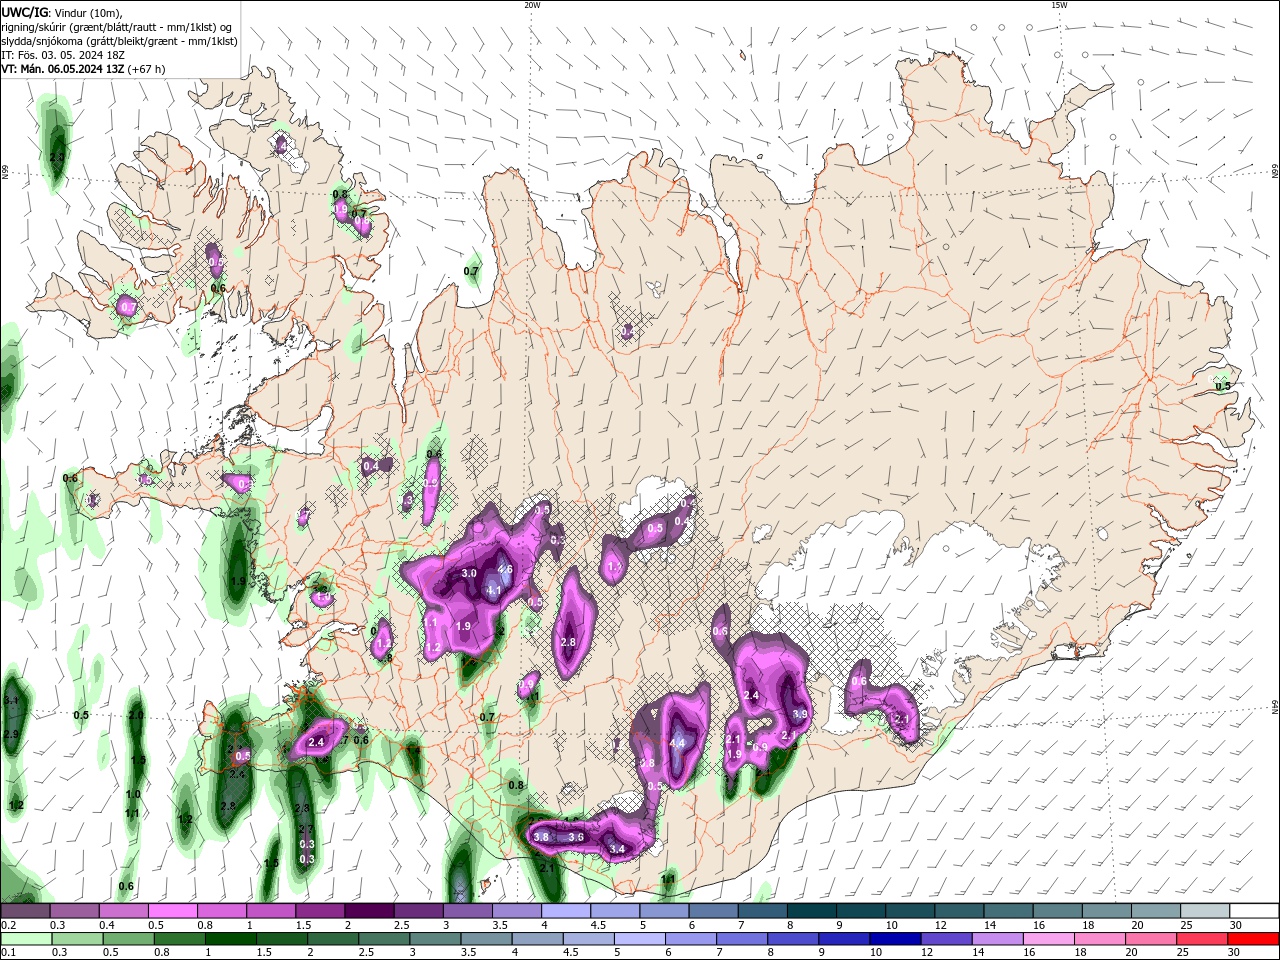Click the '0.2' label on the snow scale
1280x960 pixels.
pos(9,925)
